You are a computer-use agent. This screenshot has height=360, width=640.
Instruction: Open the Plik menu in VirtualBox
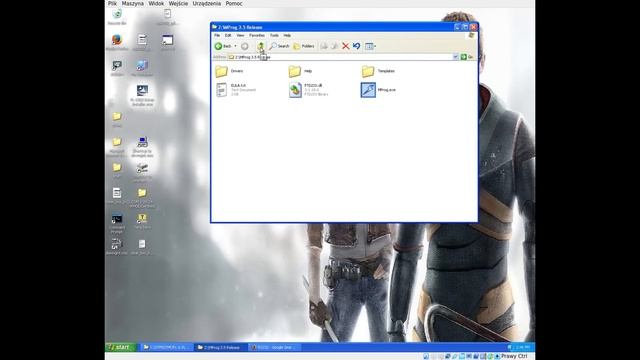coord(112,3)
